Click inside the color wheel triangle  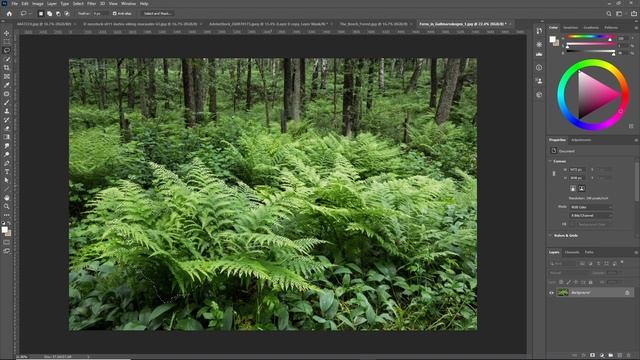(x=593, y=95)
